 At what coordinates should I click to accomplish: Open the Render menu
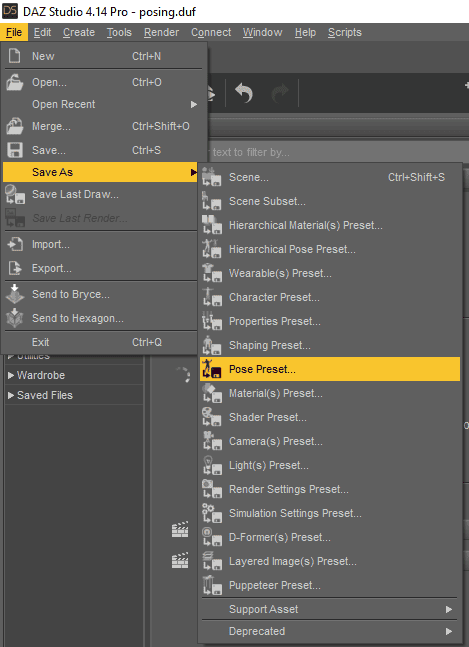(161, 32)
